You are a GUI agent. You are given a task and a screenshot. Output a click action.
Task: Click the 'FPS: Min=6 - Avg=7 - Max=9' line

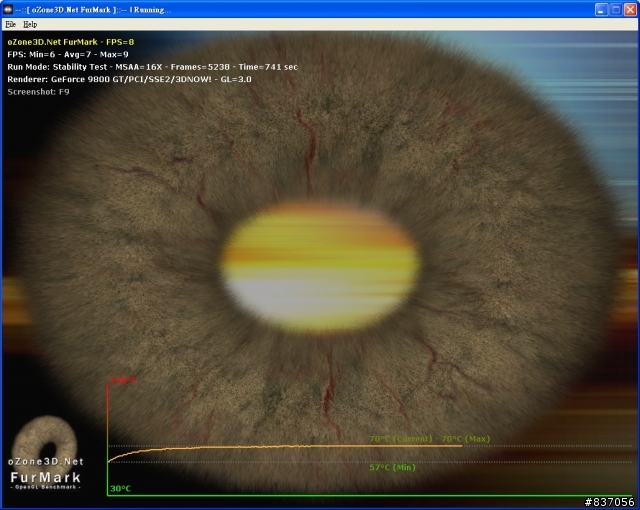[x=68, y=54]
